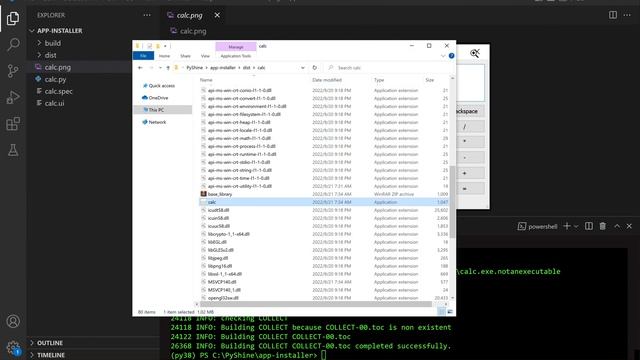Image resolution: width=640 pixels, height=360 pixels.
Task: Open the Home ribbon tab
Action: (x=164, y=56)
